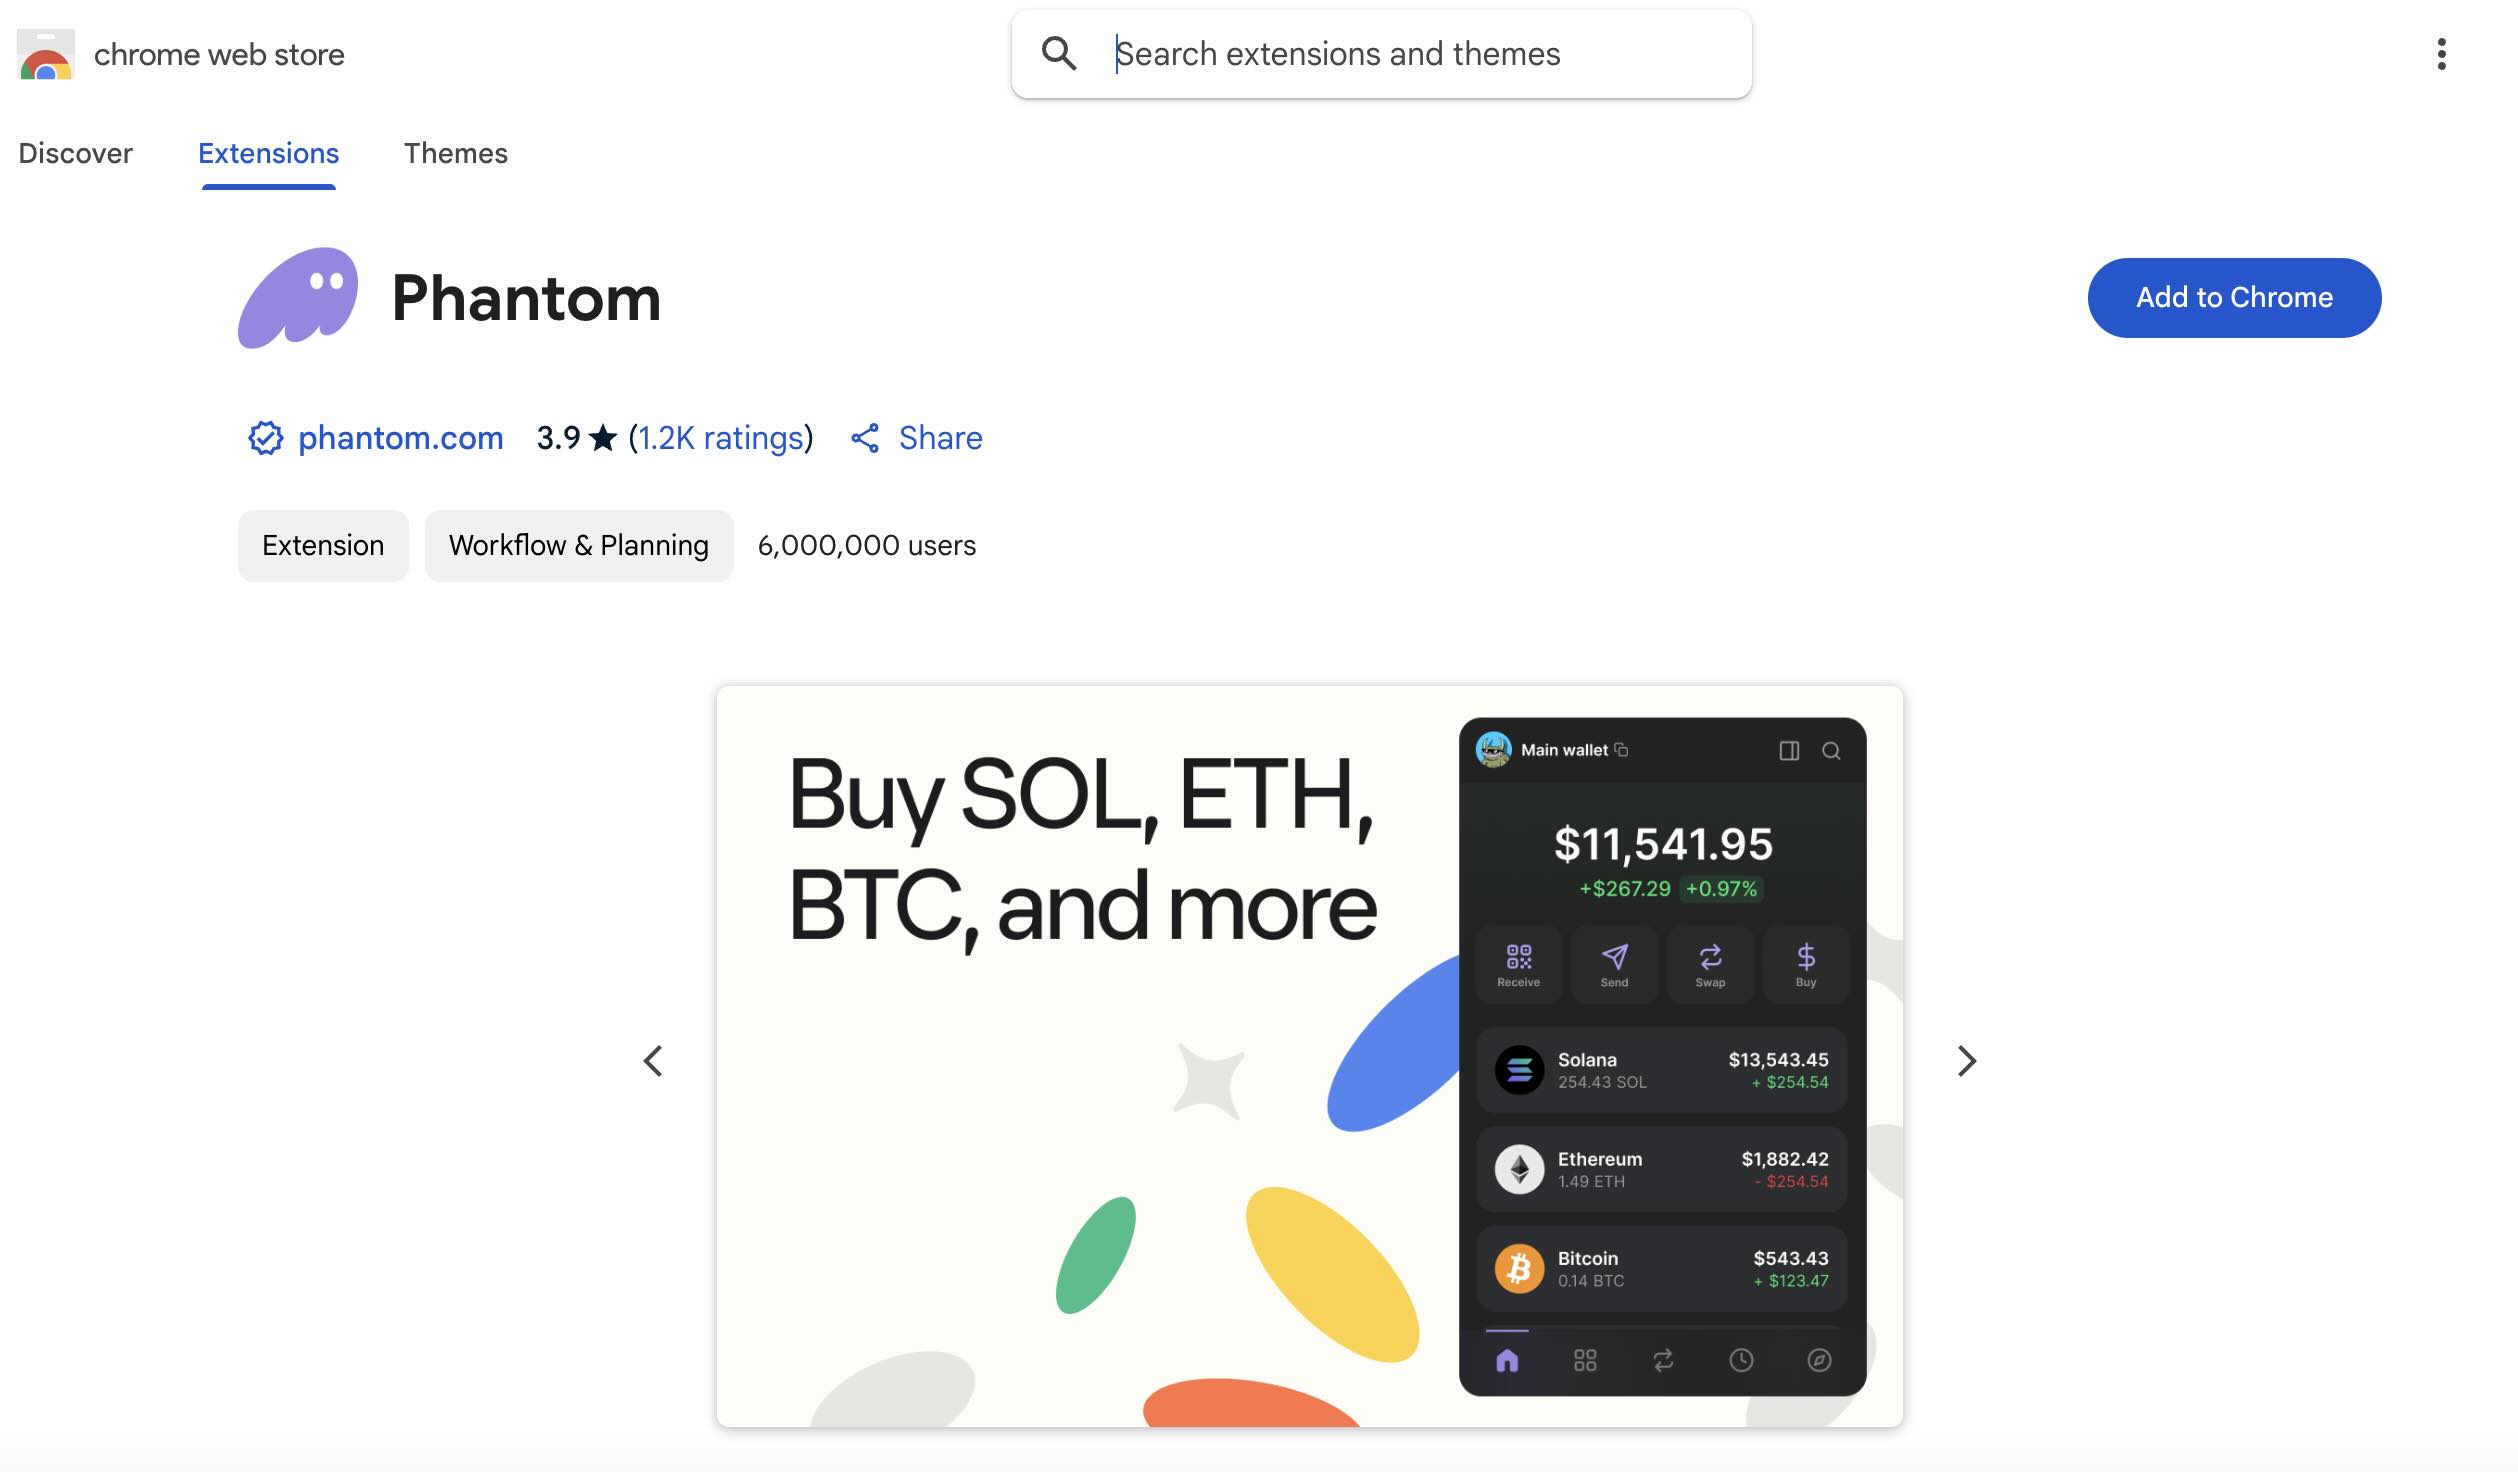This screenshot has width=2518, height=1472.
Task: Open the phantom.com website link
Action: [400, 438]
